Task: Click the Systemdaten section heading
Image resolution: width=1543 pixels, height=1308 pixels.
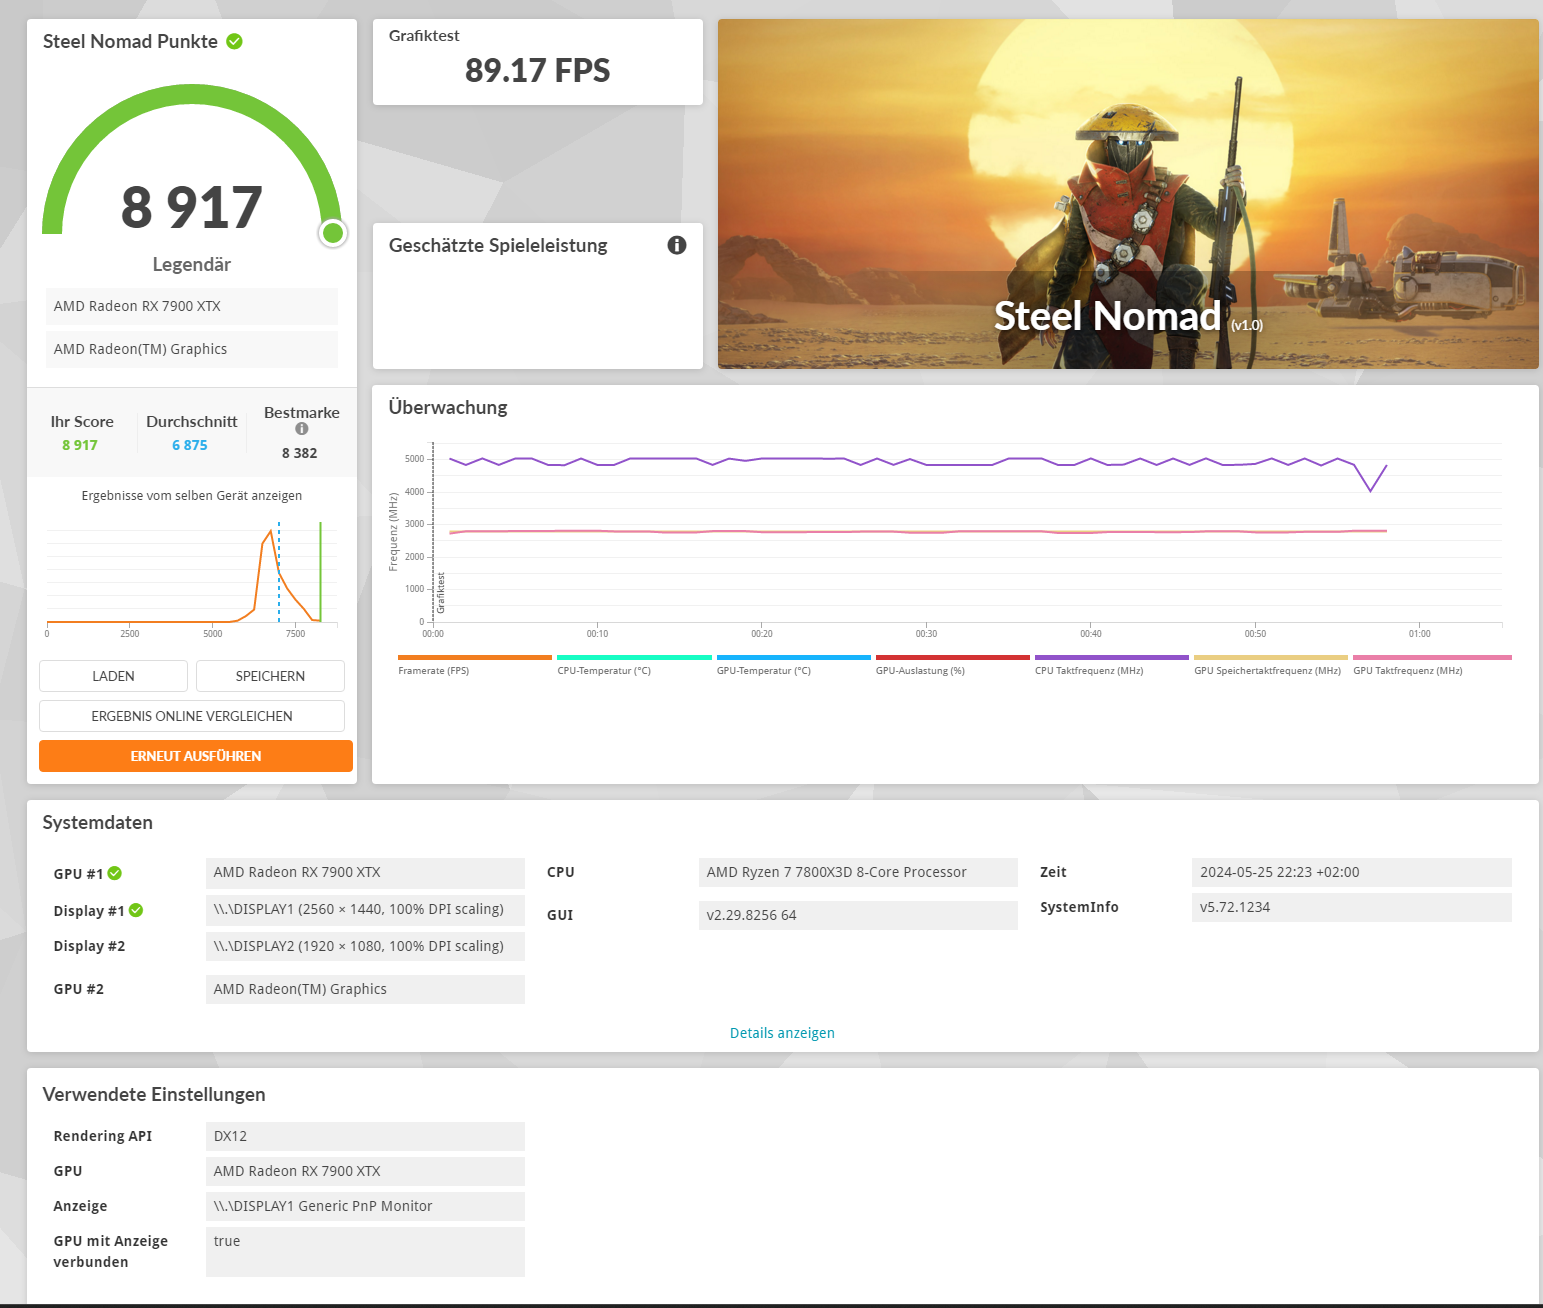Action: coord(98,823)
